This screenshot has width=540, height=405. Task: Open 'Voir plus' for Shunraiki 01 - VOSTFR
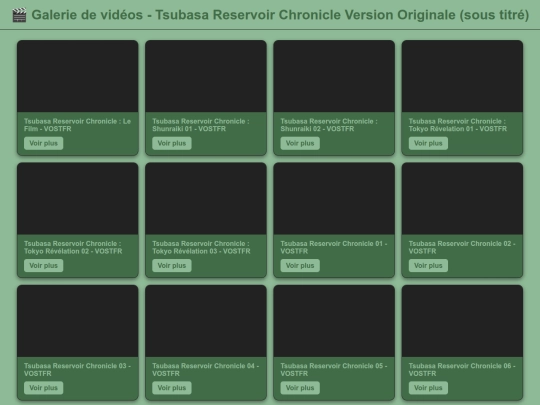click(172, 143)
